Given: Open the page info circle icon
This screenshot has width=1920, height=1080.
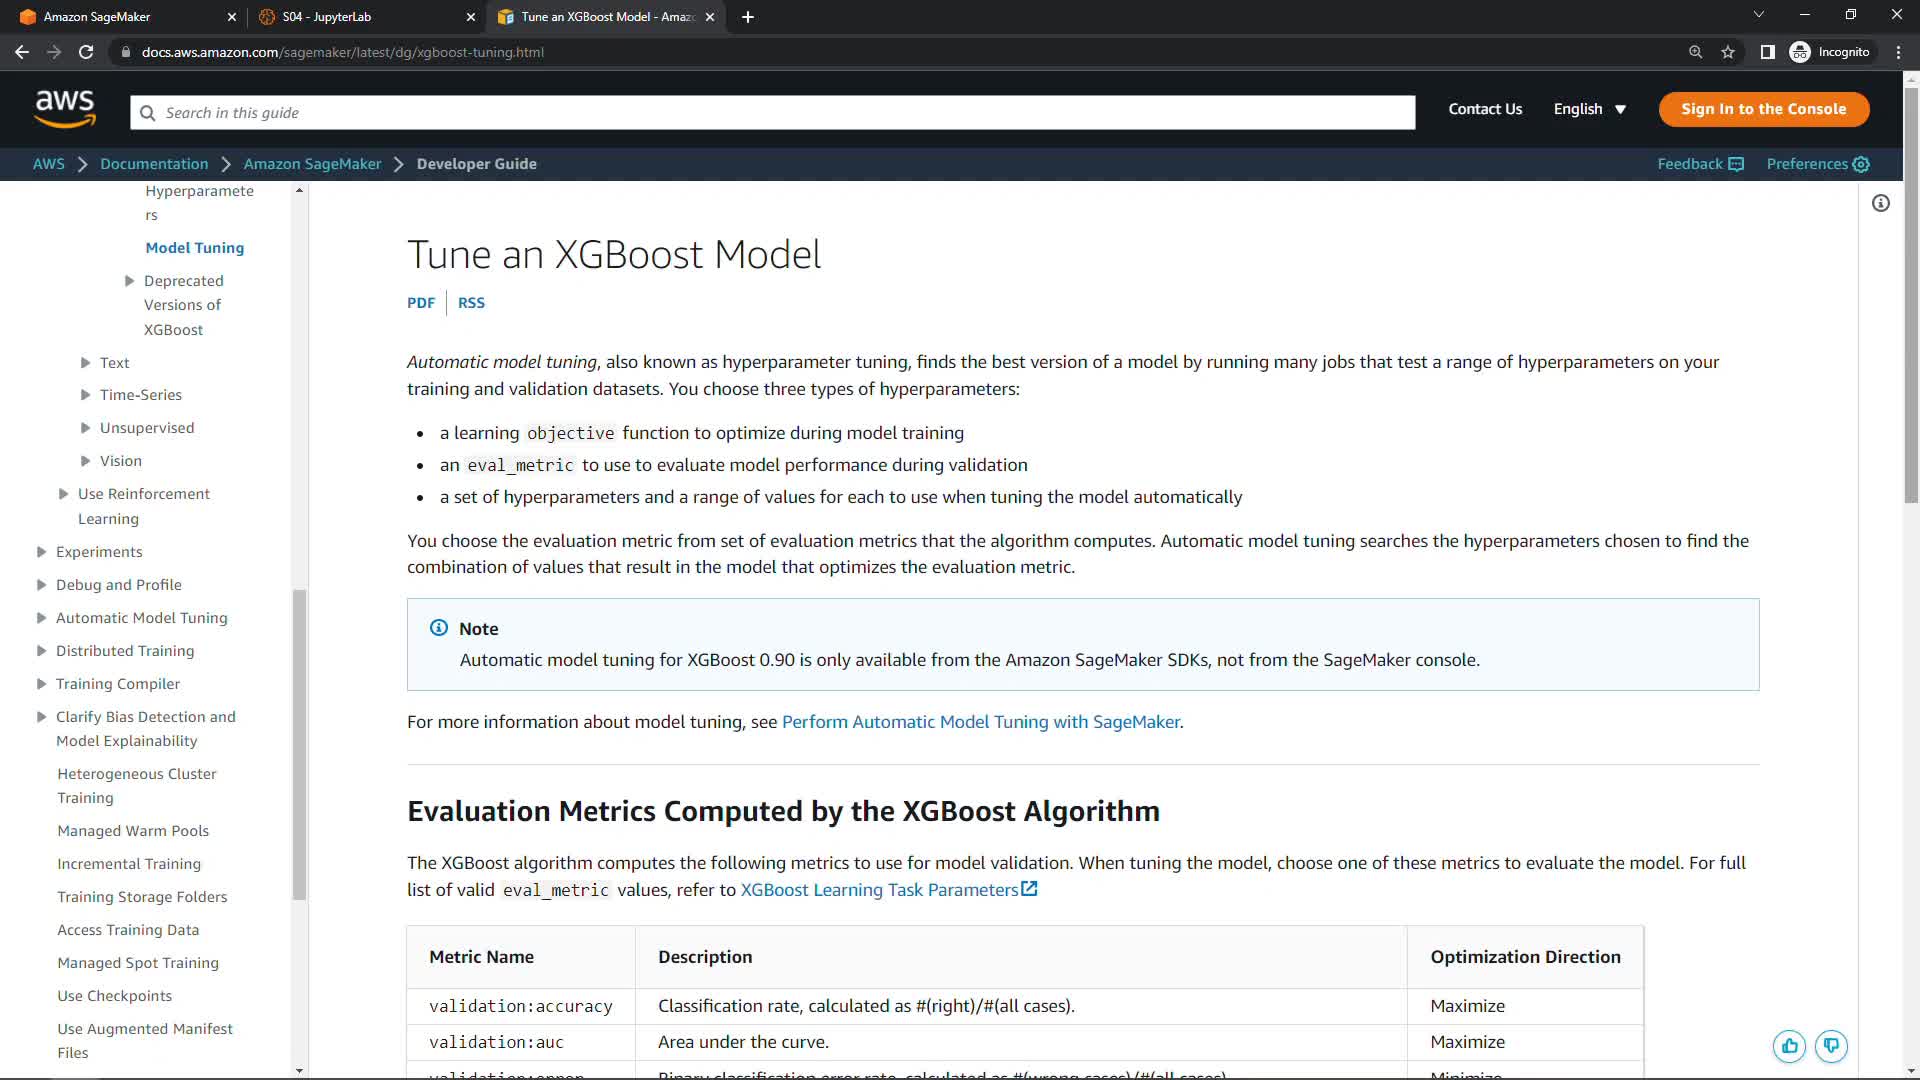Looking at the screenshot, I should pos(1881,204).
